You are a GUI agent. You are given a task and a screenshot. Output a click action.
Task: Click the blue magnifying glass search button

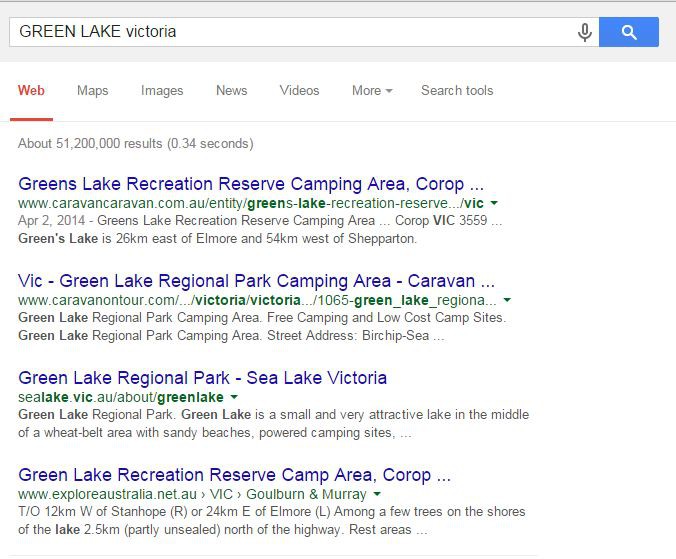[629, 32]
